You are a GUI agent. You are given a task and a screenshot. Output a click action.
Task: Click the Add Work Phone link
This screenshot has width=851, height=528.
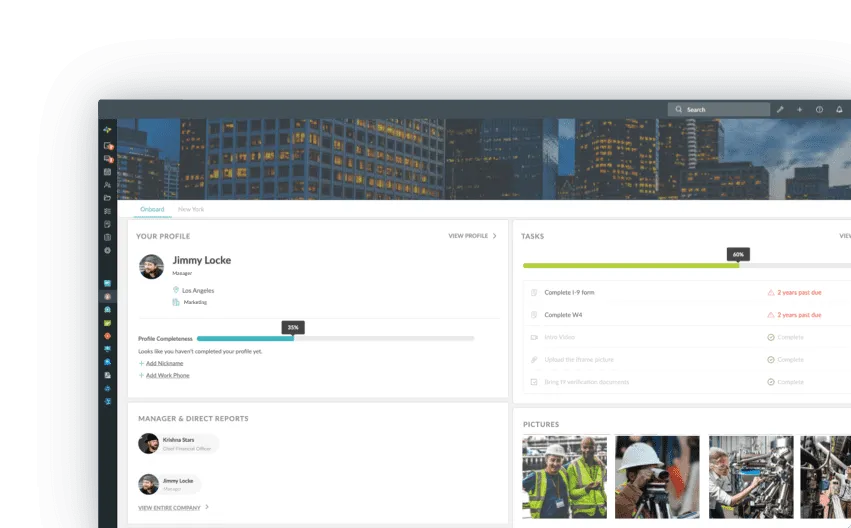point(168,376)
